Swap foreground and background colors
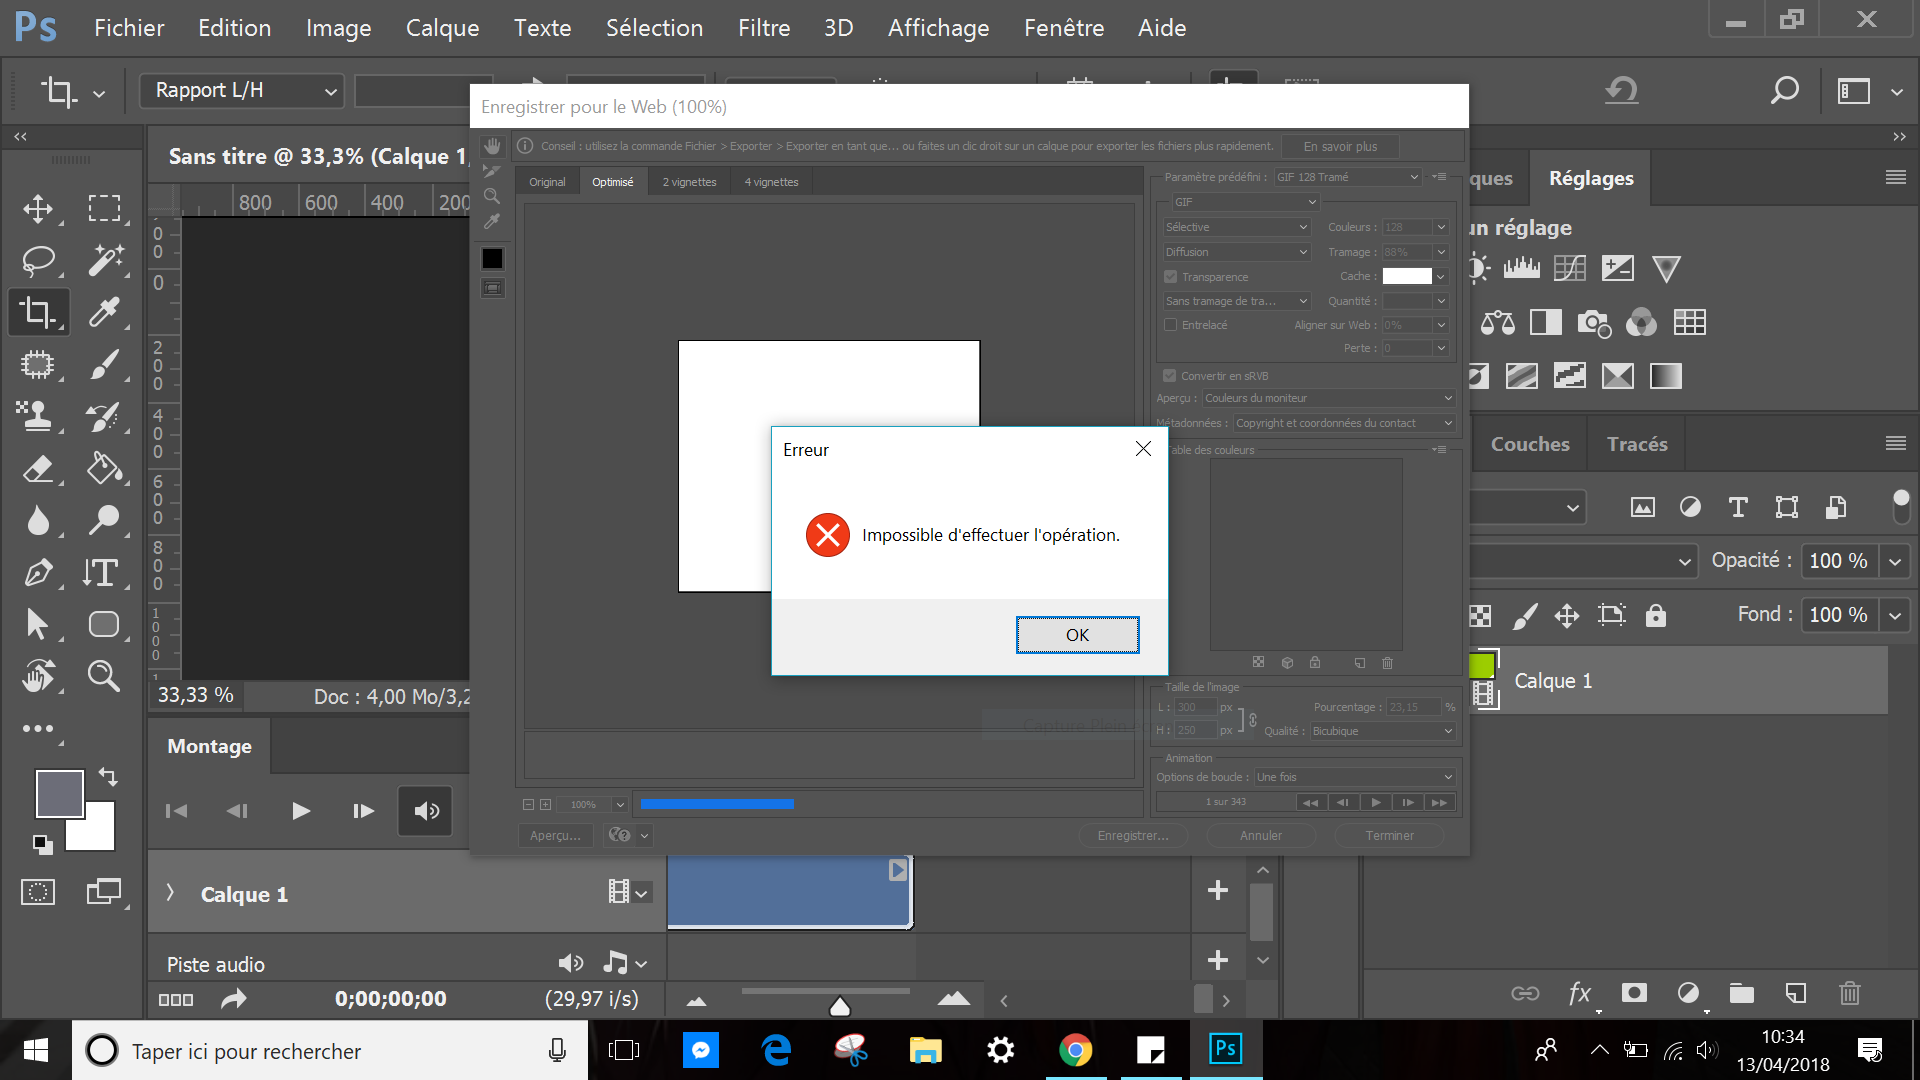1920x1080 pixels. click(x=108, y=776)
